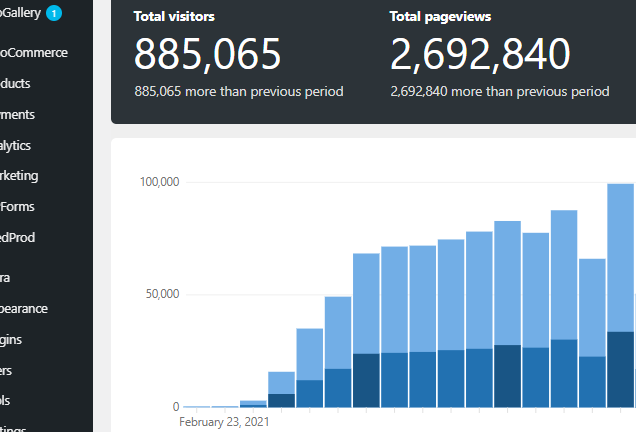Click the Total visitors heading

[174, 17]
